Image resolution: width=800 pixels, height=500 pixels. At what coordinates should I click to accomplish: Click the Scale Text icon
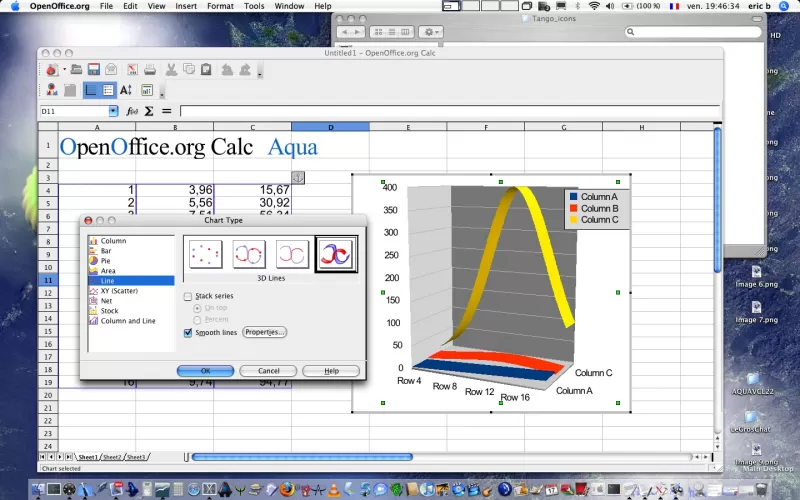pos(126,90)
